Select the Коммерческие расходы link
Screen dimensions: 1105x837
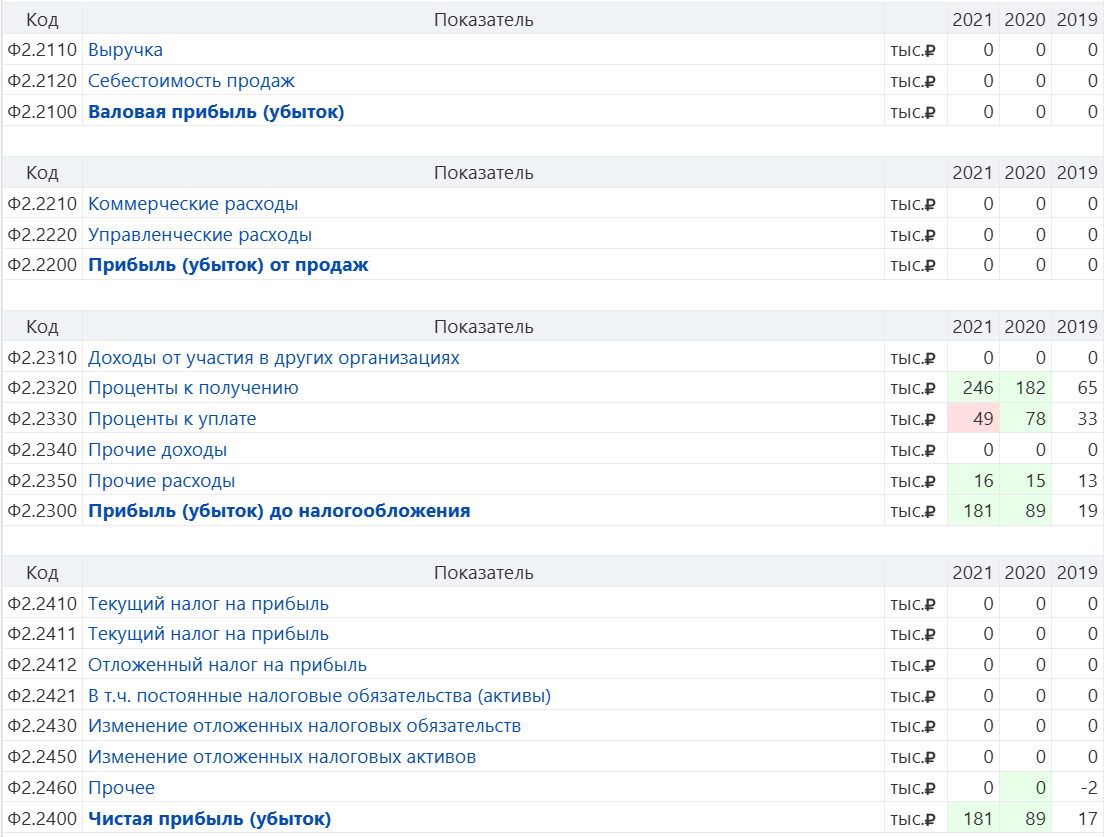(x=193, y=204)
